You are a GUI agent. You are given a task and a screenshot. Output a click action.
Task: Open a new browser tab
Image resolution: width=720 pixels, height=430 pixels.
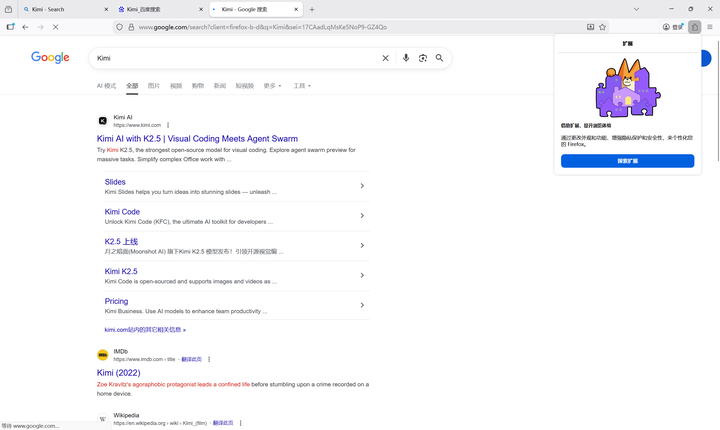[312, 9]
